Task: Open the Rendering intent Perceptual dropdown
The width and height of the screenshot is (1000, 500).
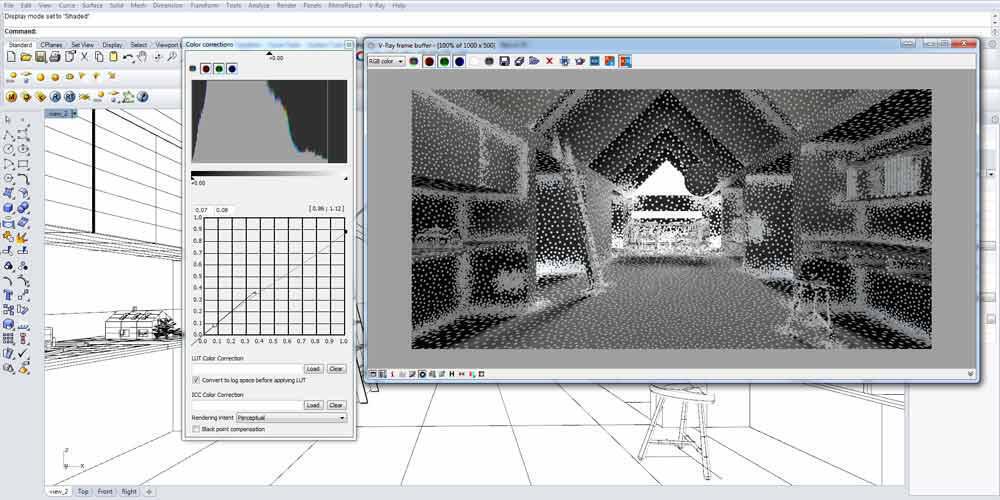Action: (291, 418)
